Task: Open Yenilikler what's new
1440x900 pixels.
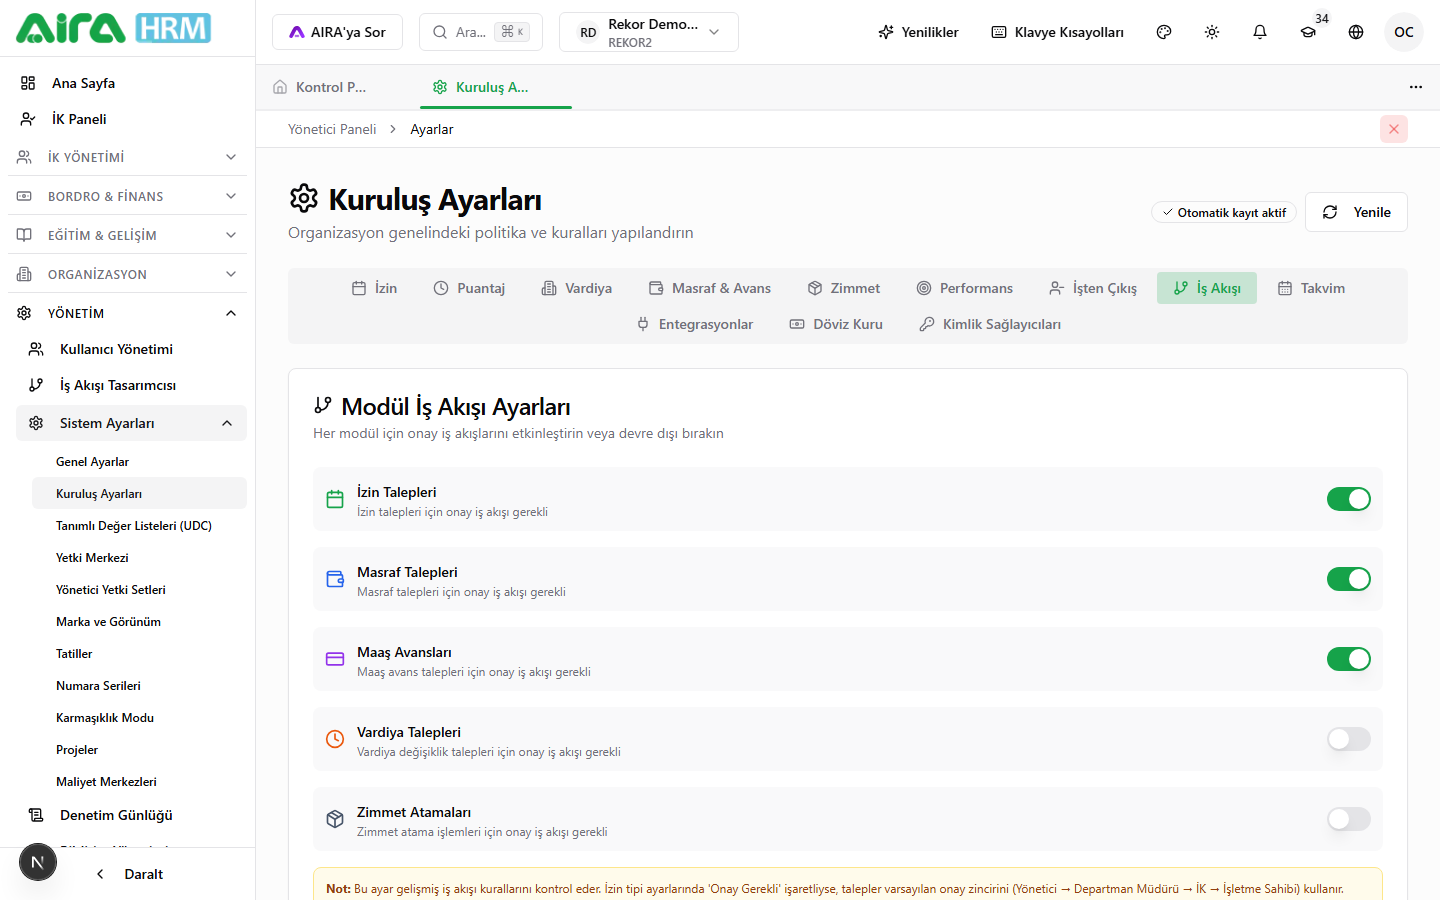Action: 918,32
